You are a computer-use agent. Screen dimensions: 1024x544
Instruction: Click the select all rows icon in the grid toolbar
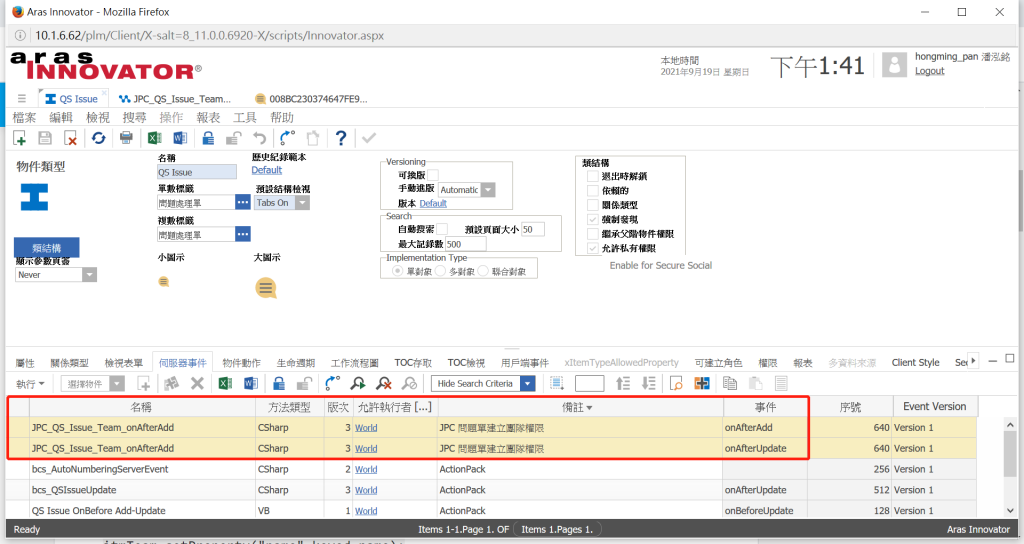tap(557, 383)
